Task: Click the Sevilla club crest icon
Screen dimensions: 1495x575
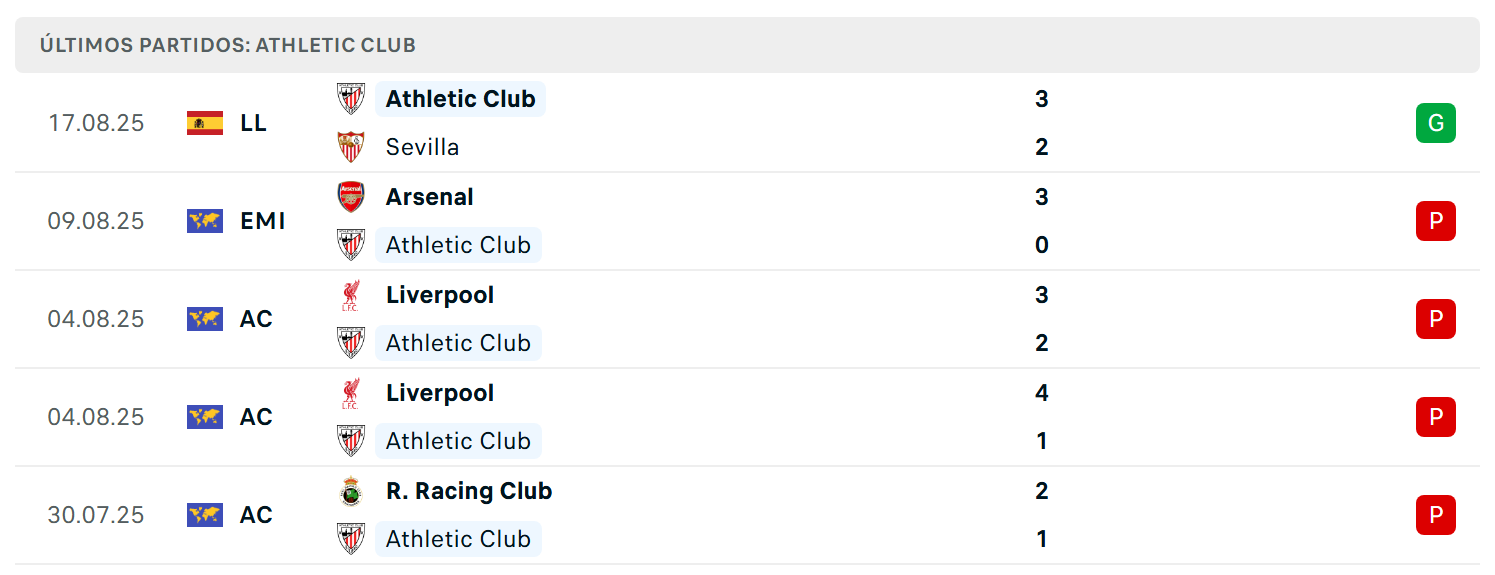Action: tap(351, 147)
